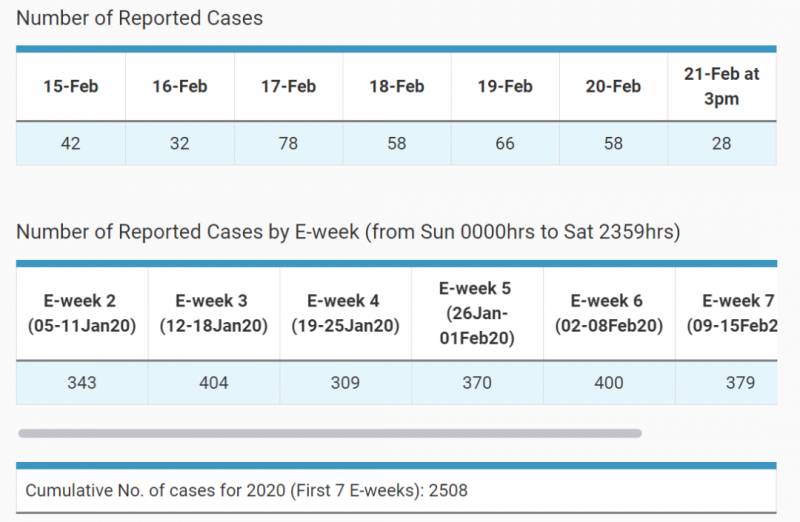Click the 66 cases value cell
Viewport: 800px width, 522px height.
point(505,143)
